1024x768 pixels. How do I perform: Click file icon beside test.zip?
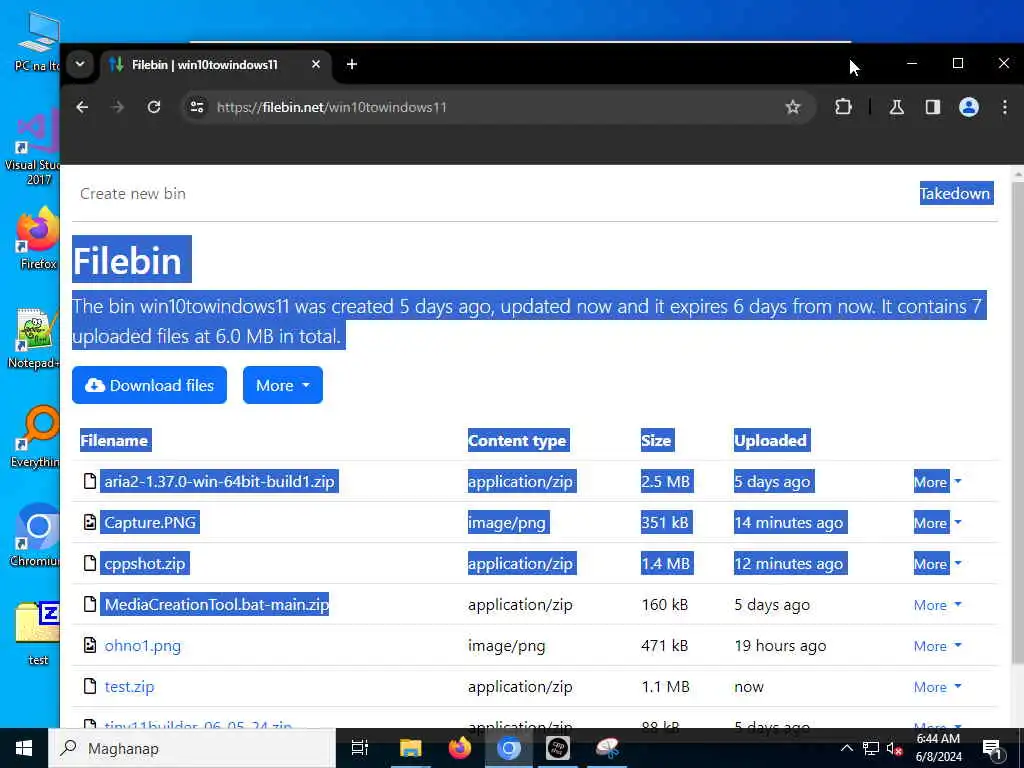coord(90,686)
